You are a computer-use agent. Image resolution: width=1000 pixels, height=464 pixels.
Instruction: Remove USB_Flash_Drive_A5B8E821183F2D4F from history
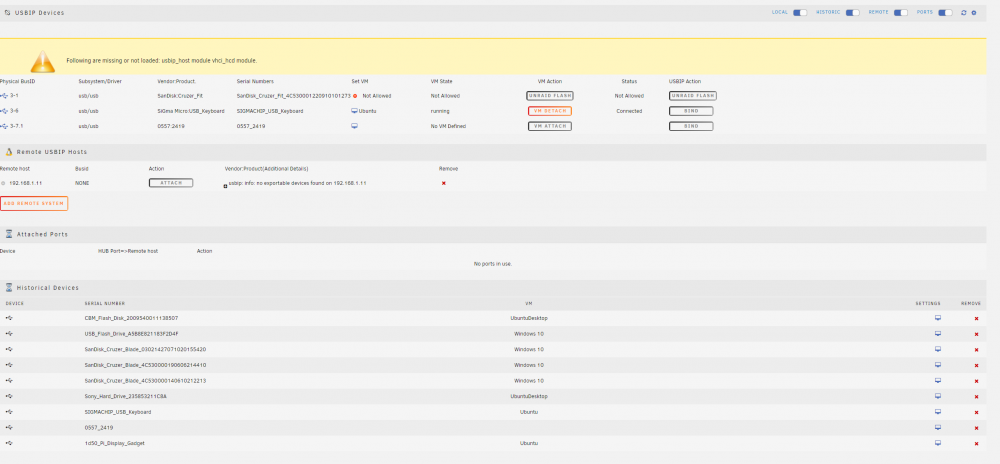(x=976, y=334)
